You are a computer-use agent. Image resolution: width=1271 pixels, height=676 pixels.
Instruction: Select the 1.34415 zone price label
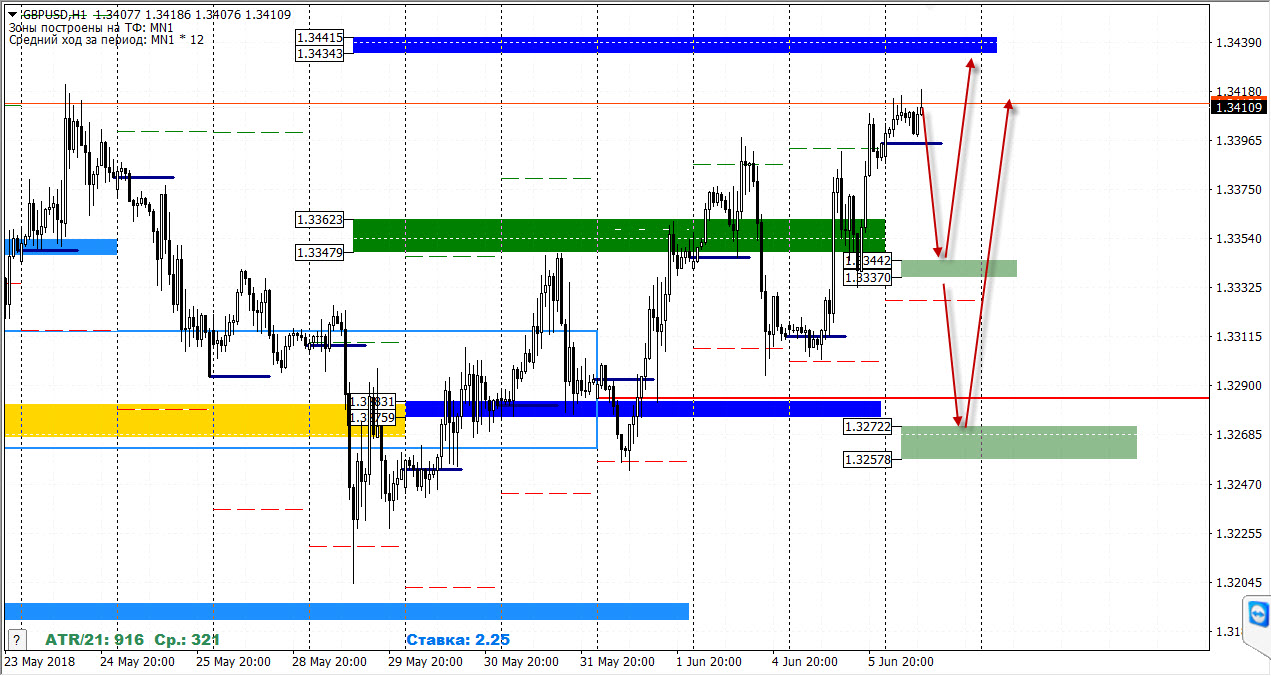[x=320, y=37]
